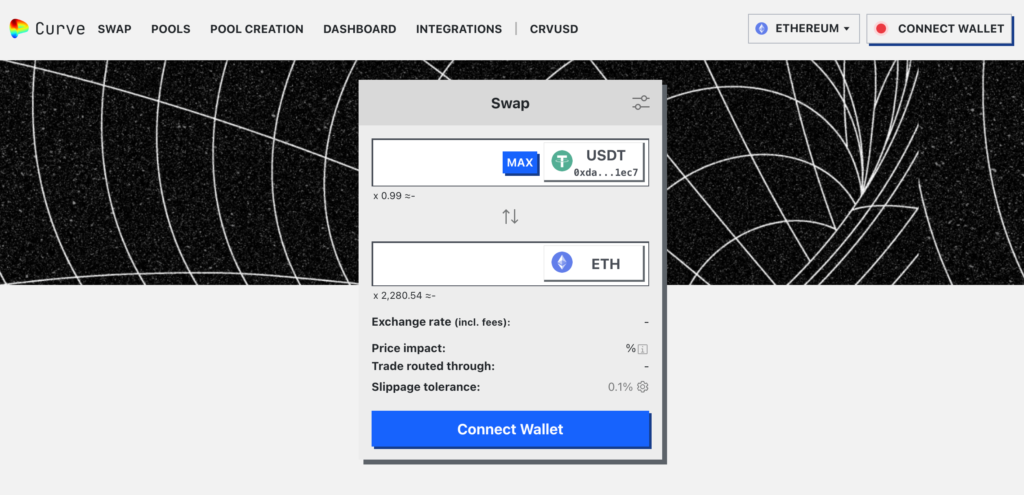Viewport: 1024px width, 495px height.
Task: Open price impact info icon
Action: pyautogui.click(x=643, y=349)
